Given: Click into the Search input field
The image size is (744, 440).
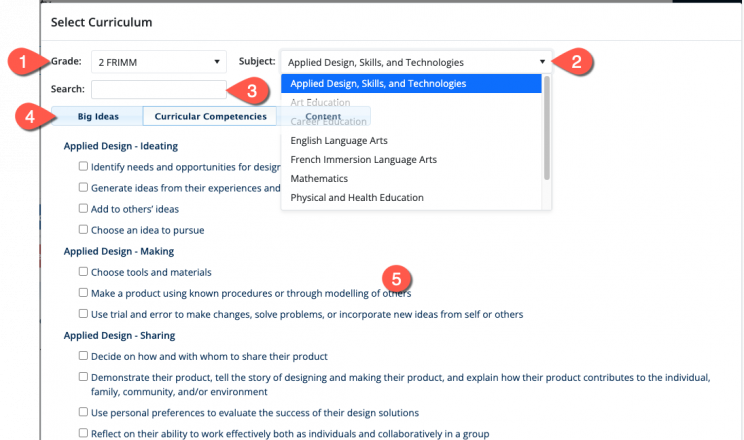Looking at the screenshot, I should (x=158, y=89).
